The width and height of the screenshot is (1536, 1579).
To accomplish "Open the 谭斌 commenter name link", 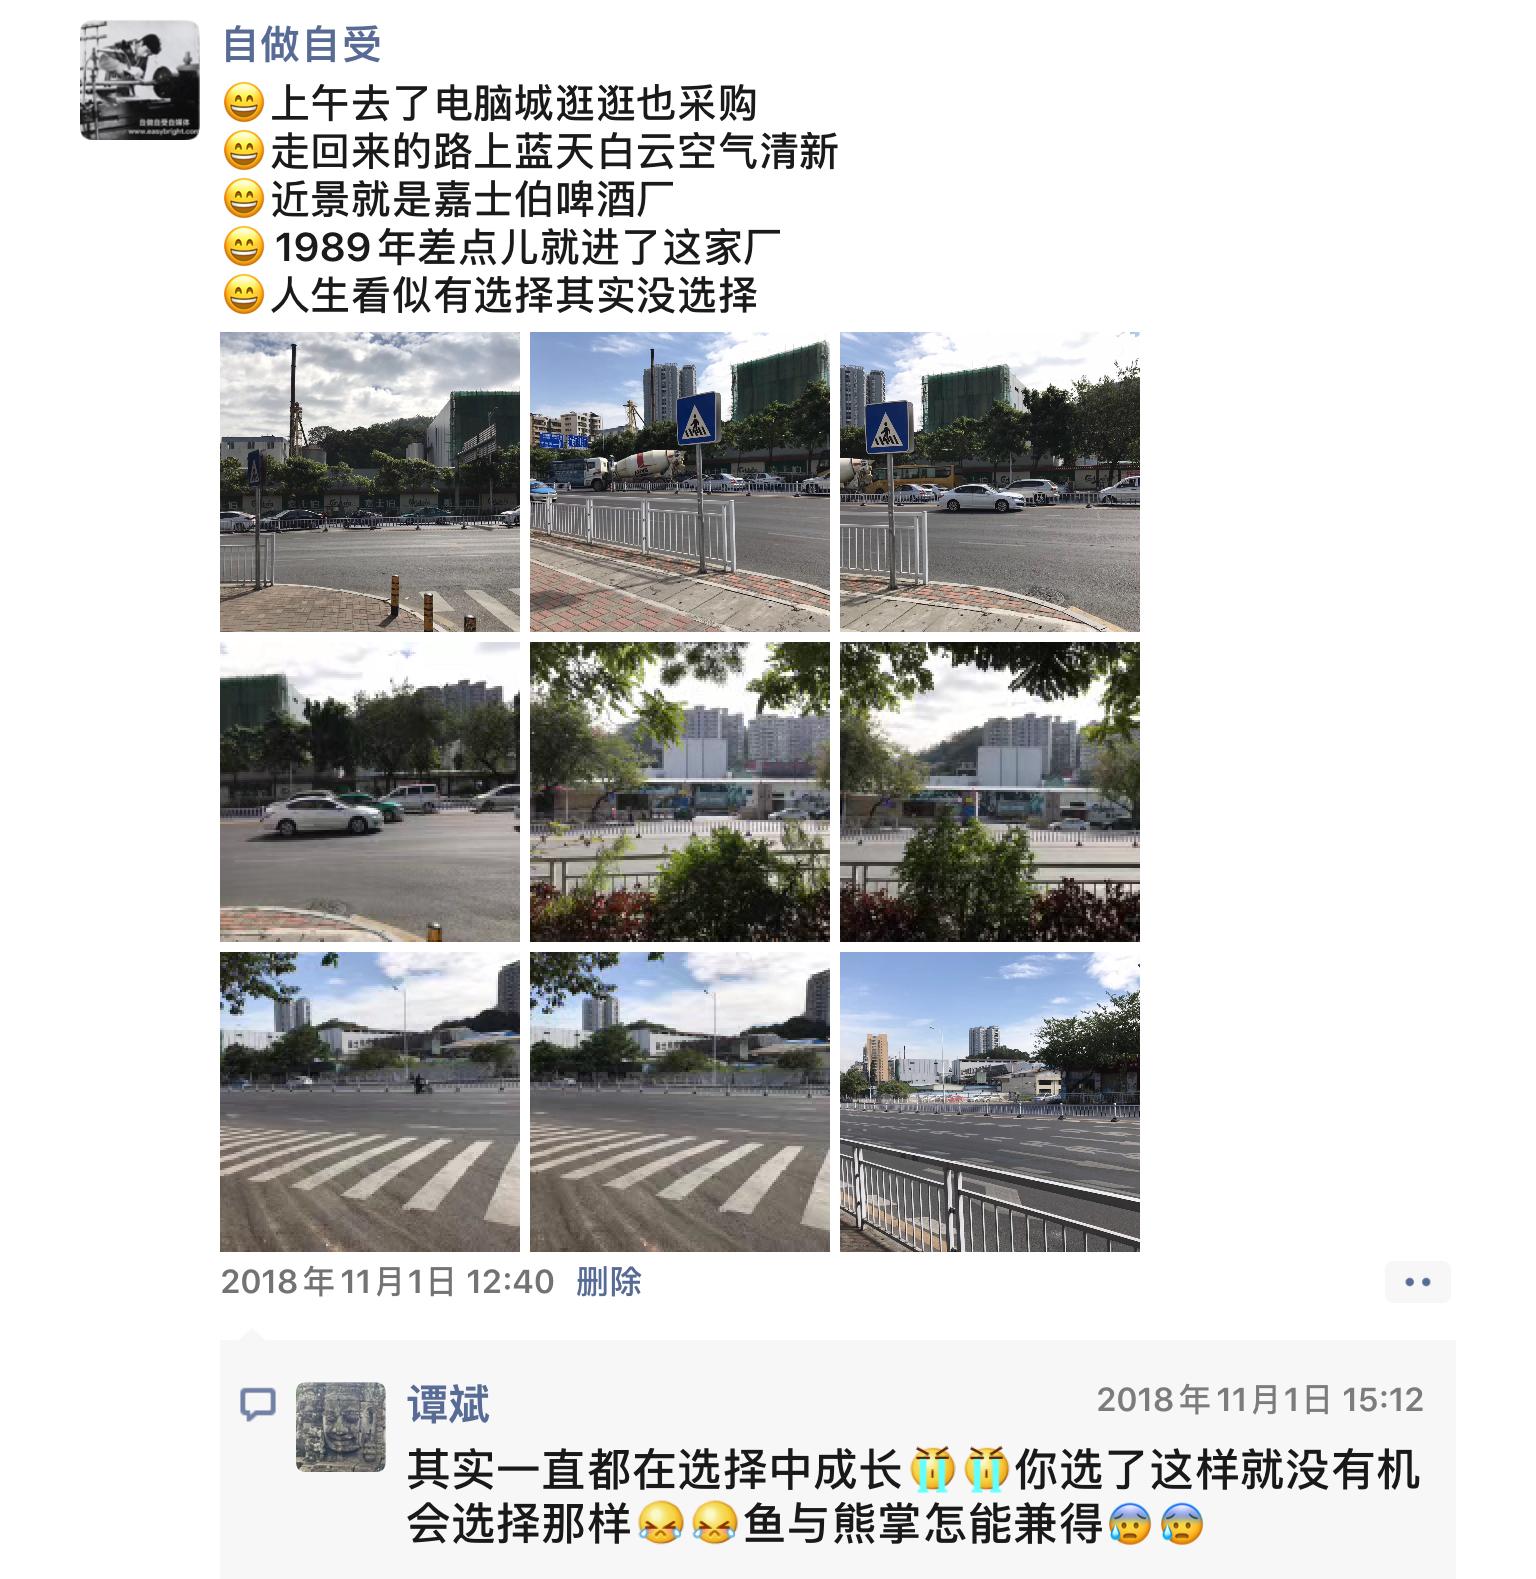I will pyautogui.click(x=448, y=1404).
